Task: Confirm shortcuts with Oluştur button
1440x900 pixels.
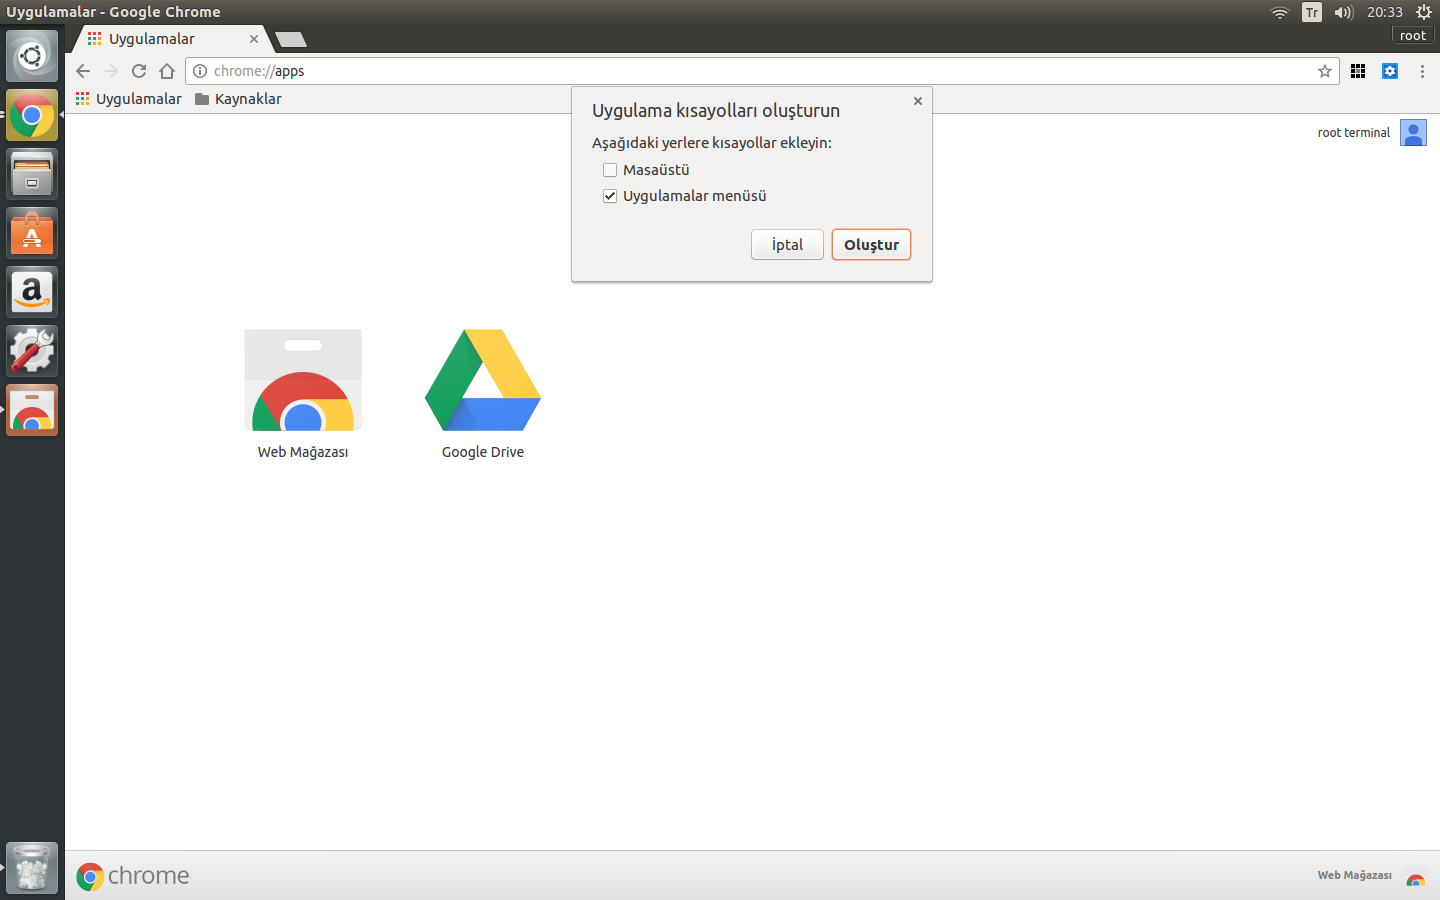Action: point(871,245)
